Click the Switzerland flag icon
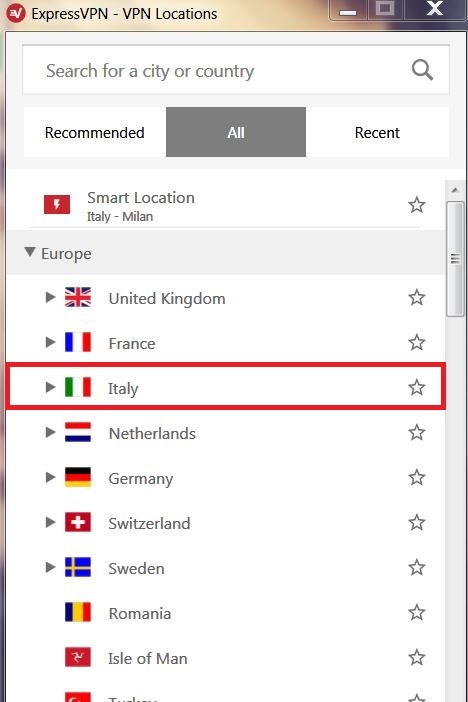468x702 pixels. pyautogui.click(x=78, y=522)
